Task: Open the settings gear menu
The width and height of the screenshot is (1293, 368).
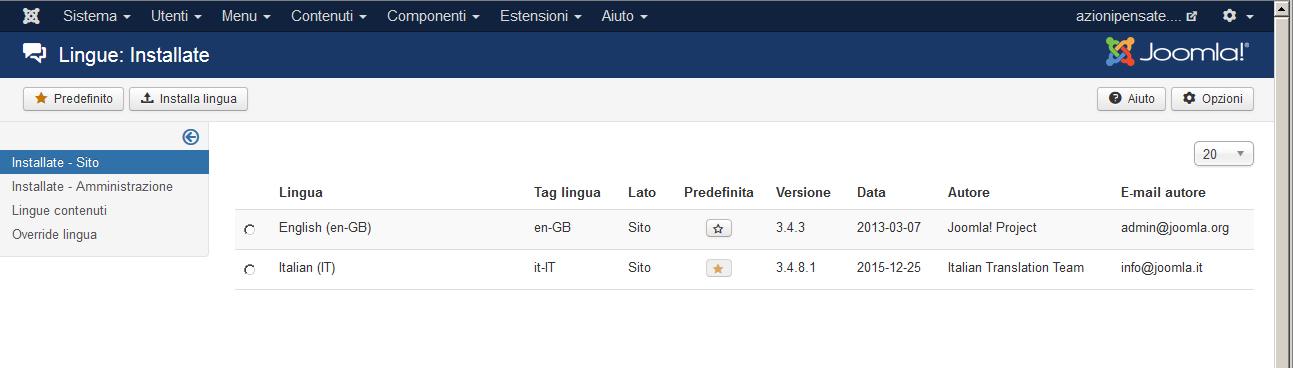Action: point(1238,16)
